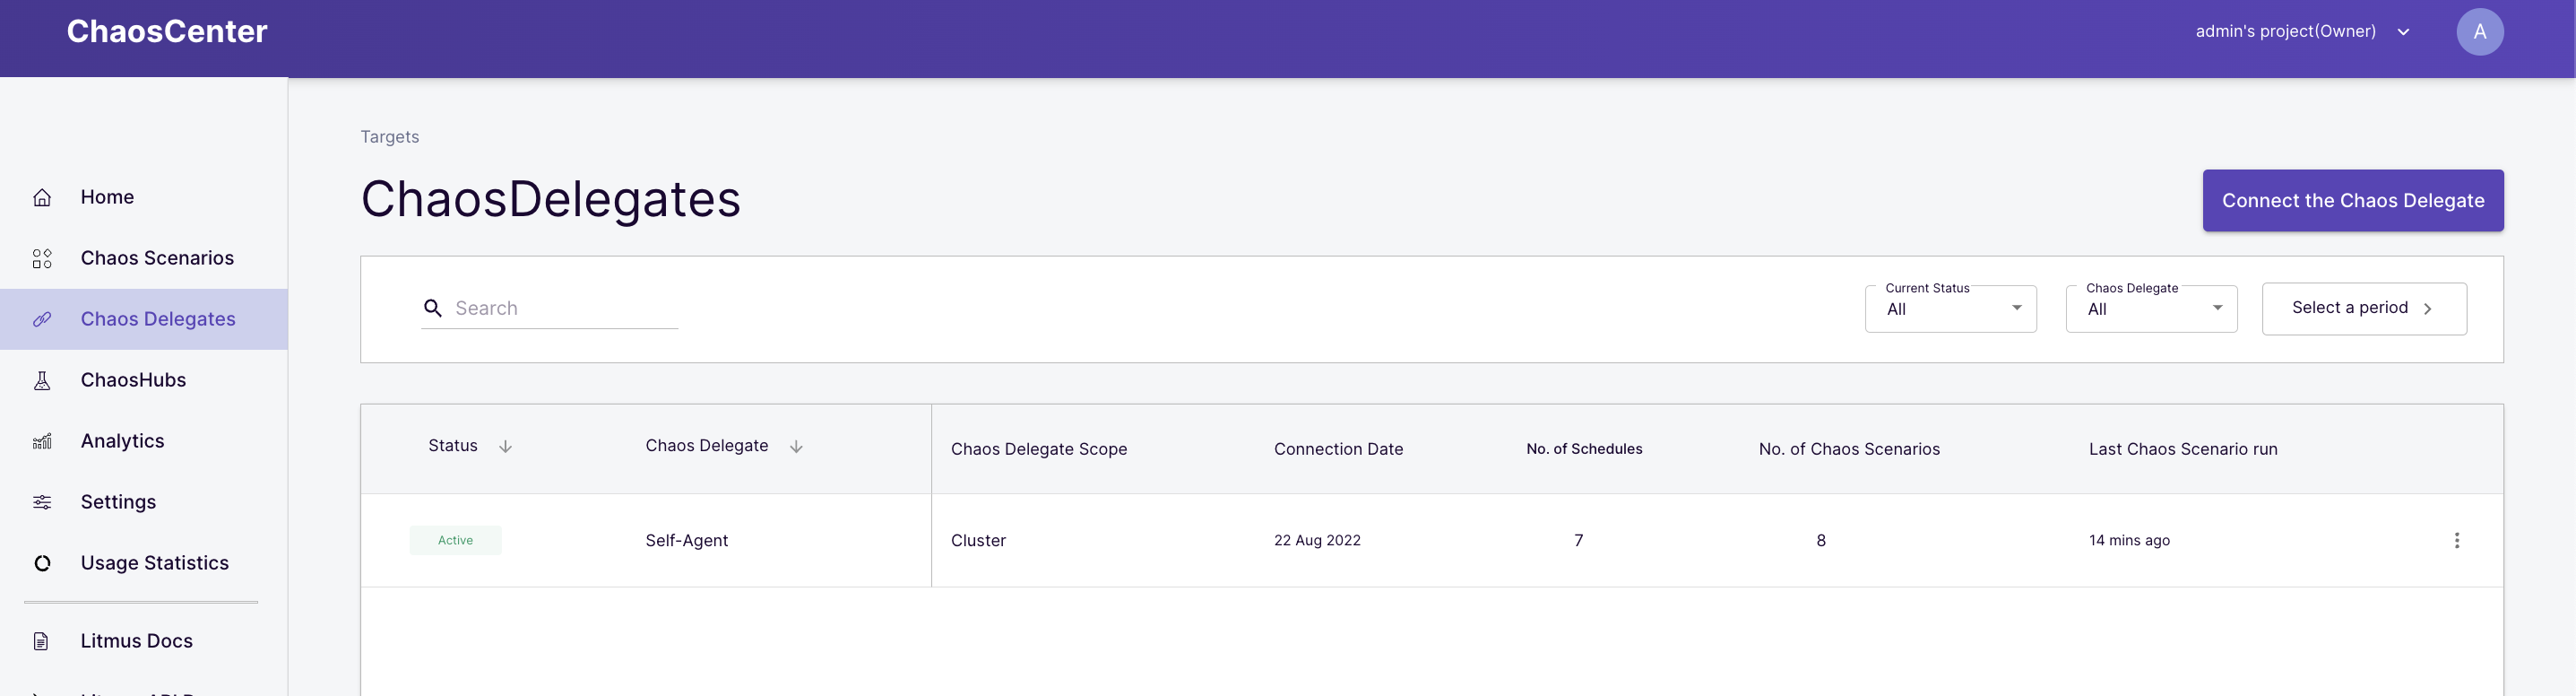
Task: Expand admin's project switcher chevron
Action: tap(2403, 32)
